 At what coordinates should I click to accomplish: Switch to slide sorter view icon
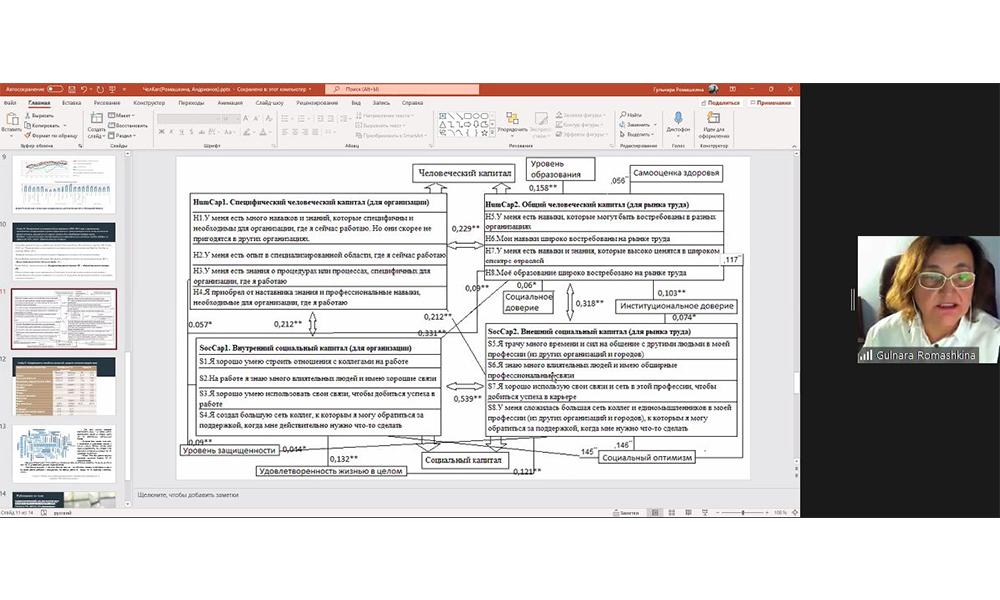(672, 513)
